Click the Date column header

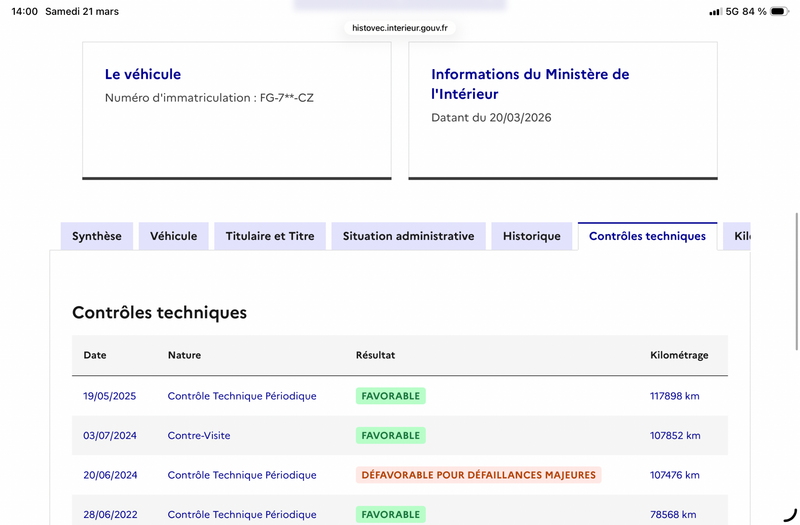point(95,355)
